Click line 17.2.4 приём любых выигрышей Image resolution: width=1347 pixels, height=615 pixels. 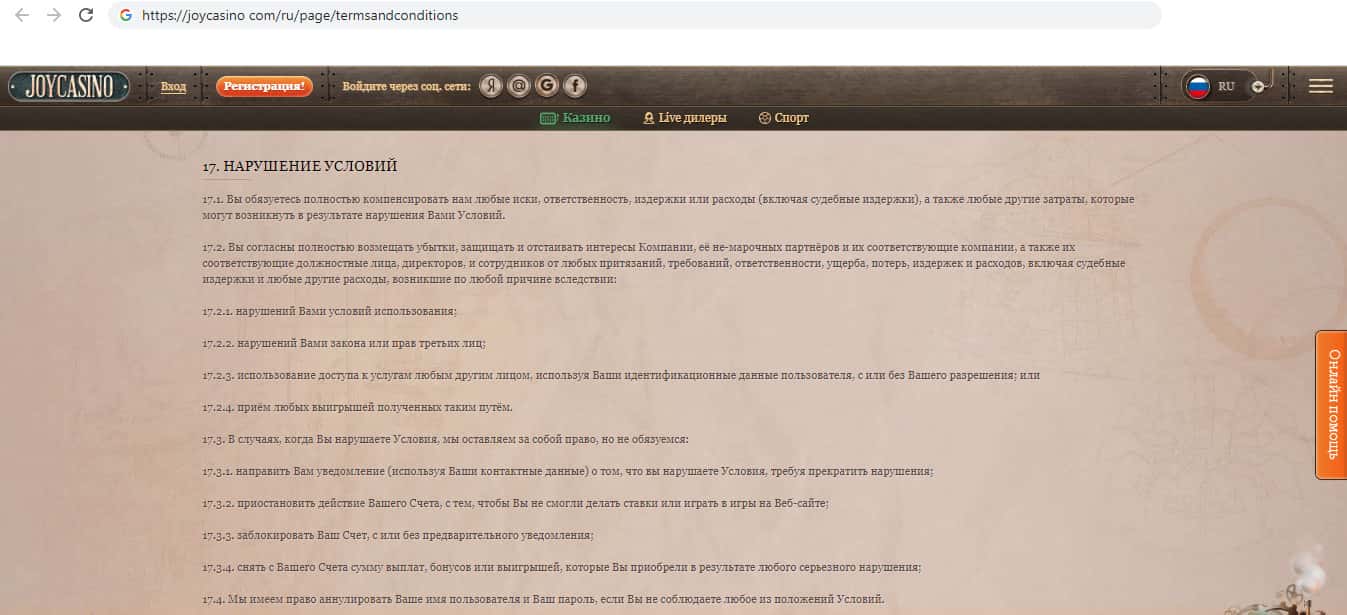(x=357, y=407)
